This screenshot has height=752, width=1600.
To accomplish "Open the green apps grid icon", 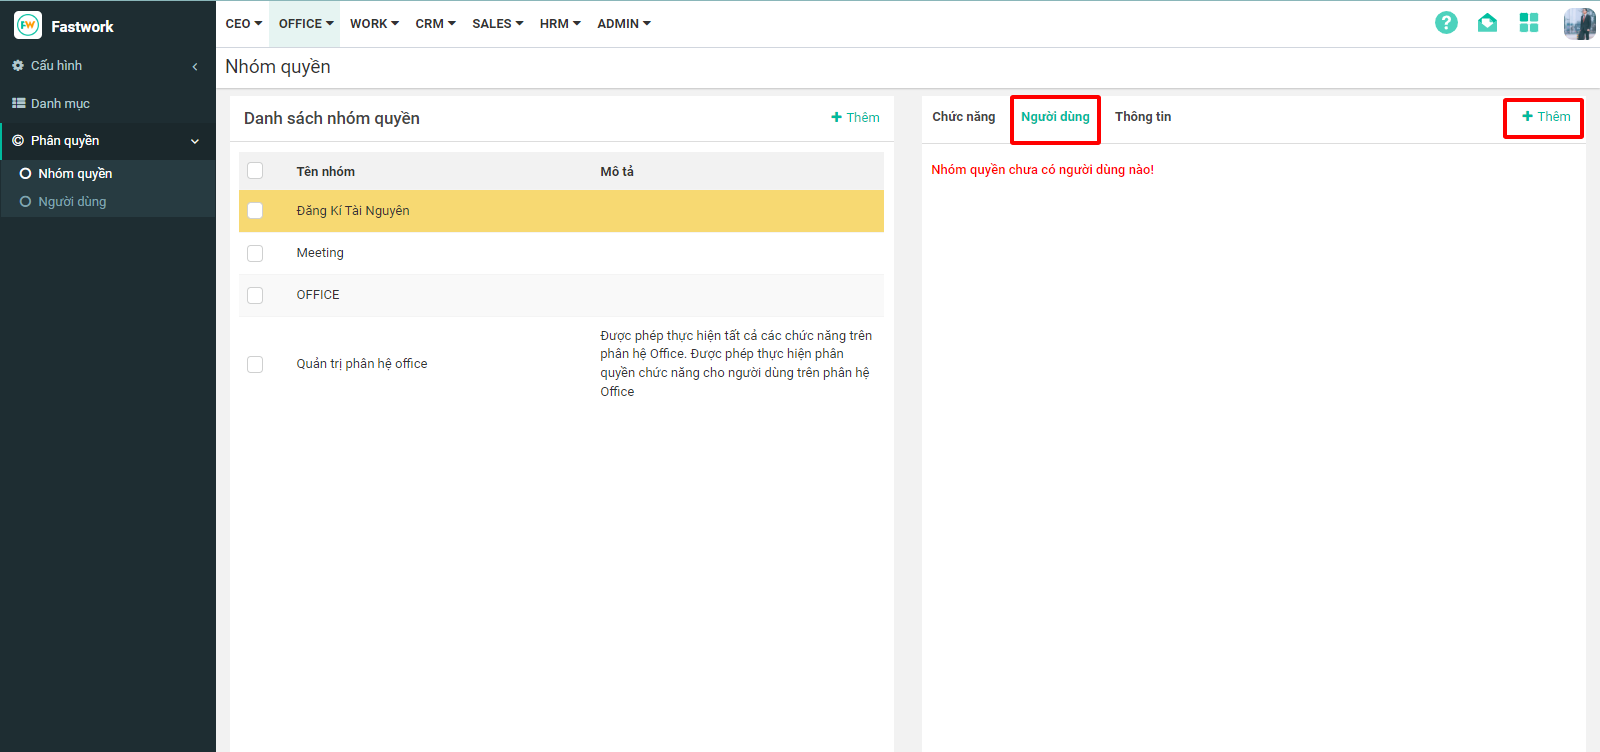I will [1528, 23].
